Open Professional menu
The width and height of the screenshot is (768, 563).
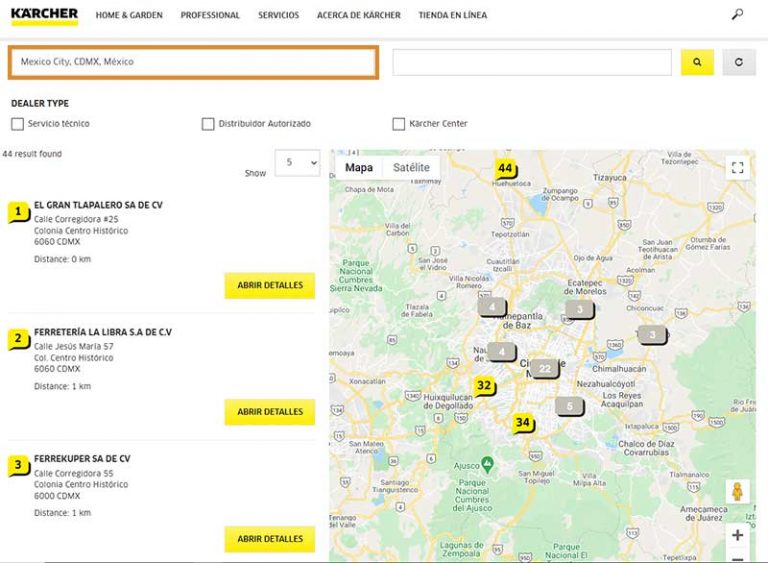pyautogui.click(x=210, y=15)
